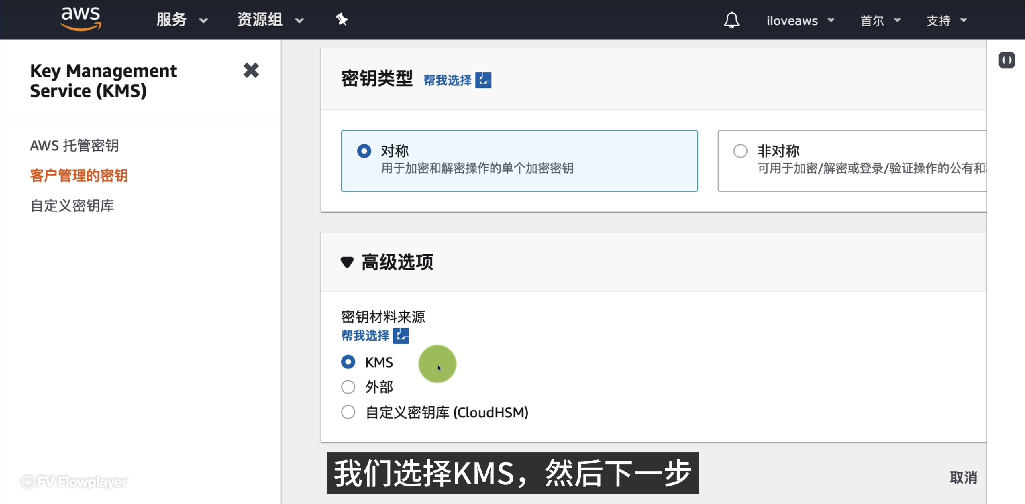This screenshot has width=1025, height=504.
Task: Click 帮我选择 link under 密钥材料来源
Action: click(365, 335)
